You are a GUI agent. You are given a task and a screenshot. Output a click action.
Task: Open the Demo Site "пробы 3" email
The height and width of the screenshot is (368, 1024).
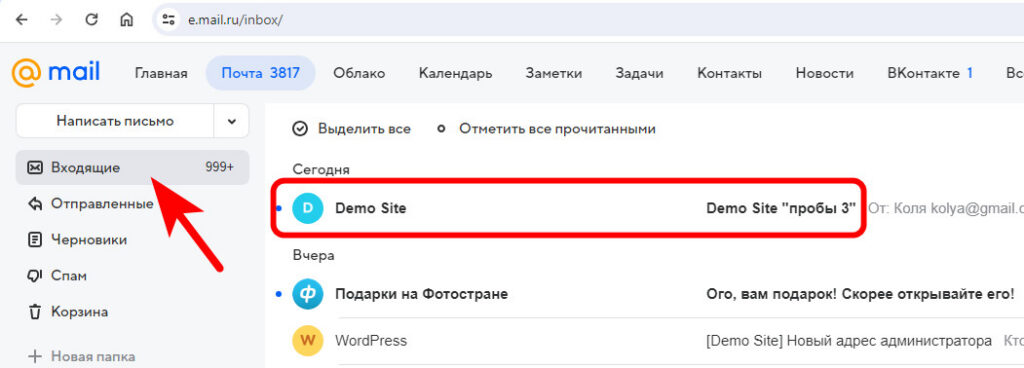coord(781,208)
